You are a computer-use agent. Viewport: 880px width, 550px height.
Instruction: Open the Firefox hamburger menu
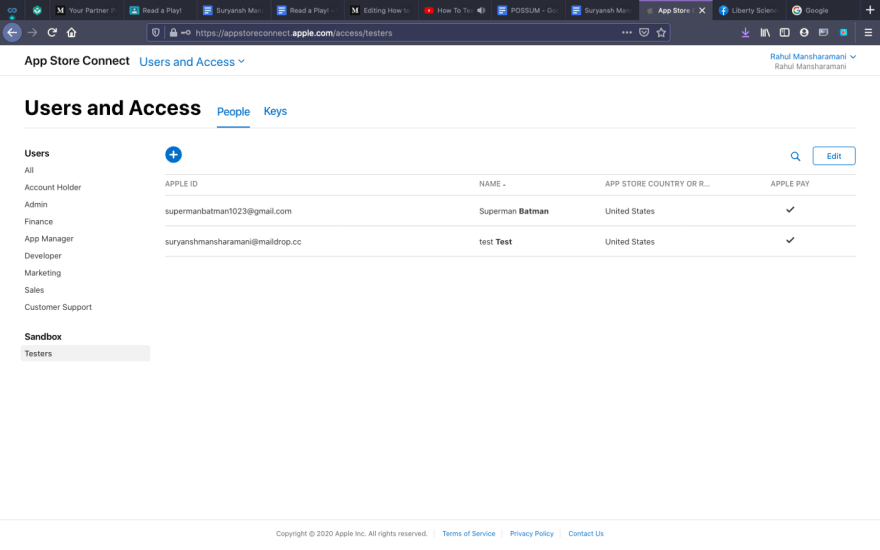tap(868, 33)
